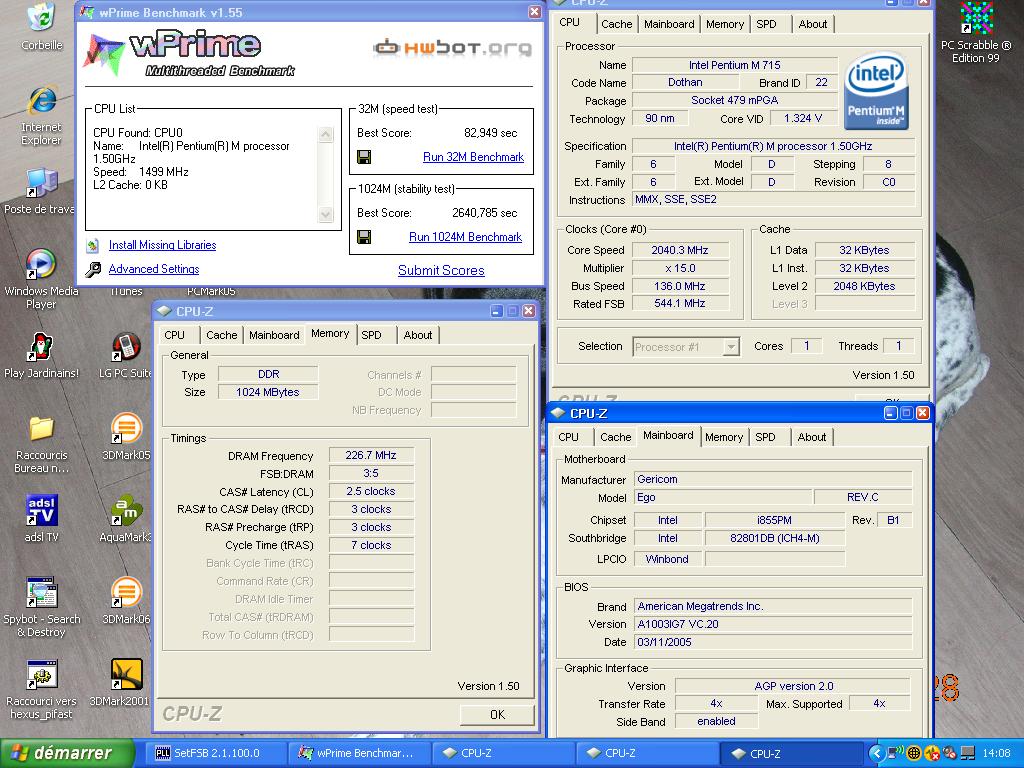Click the Intel Pentium M inside logo
Screen dimensions: 1024x768
(876, 91)
